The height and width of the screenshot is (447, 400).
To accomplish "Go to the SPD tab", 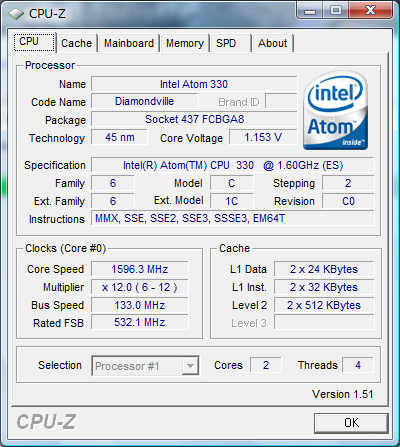I will pos(230,43).
